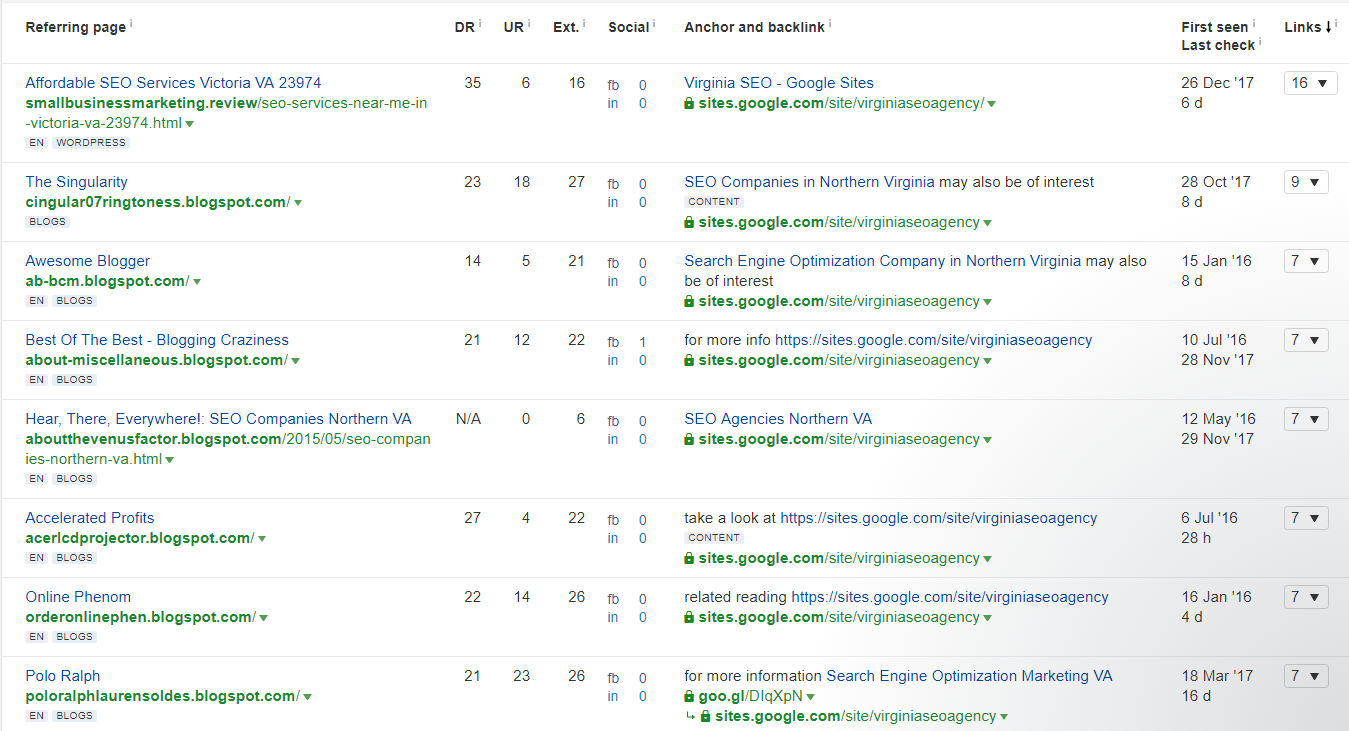Click the WORDPRESS badge under the first referring page
The height and width of the screenshot is (731, 1349).
(91, 142)
